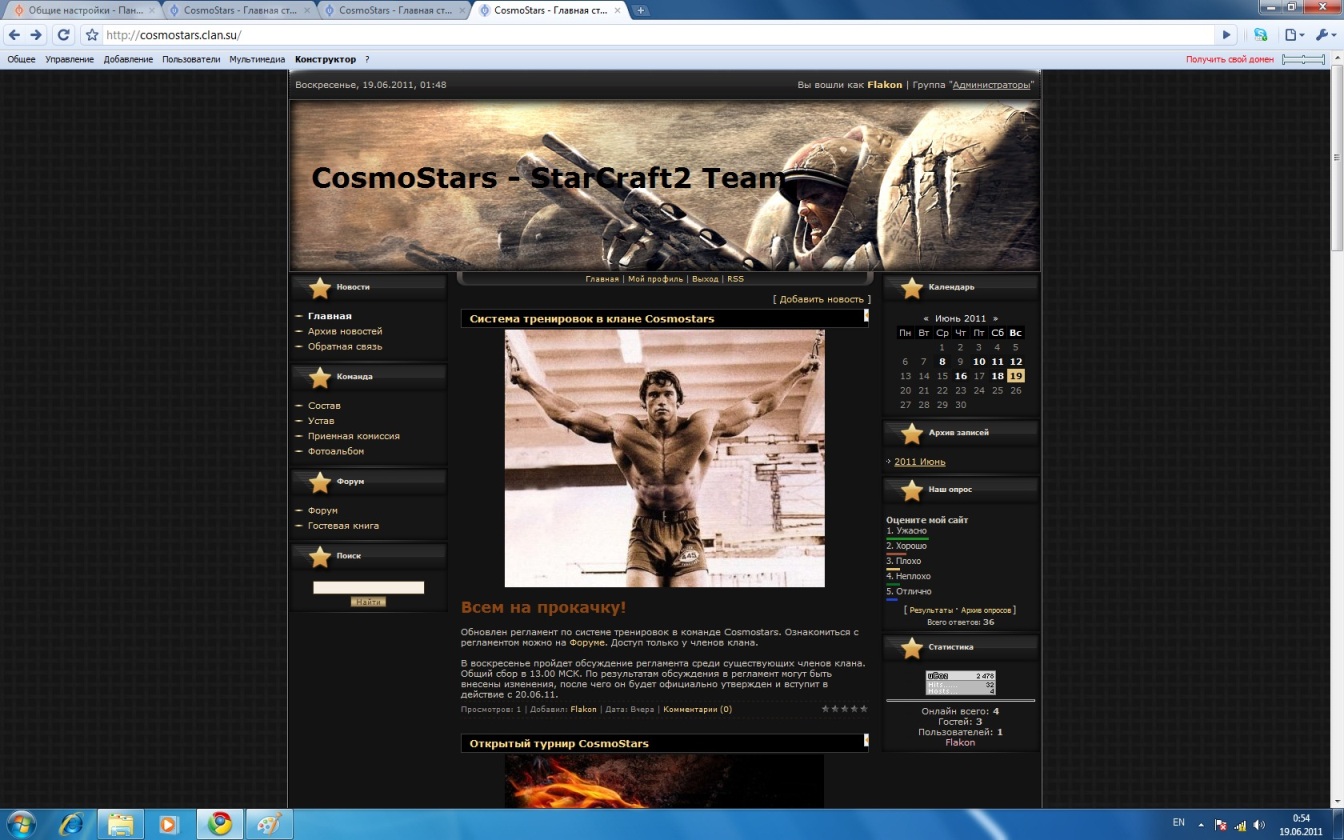Screen dimensions: 1344x840
Task: Open 'Комментарии (0)' link
Action: click(x=697, y=709)
